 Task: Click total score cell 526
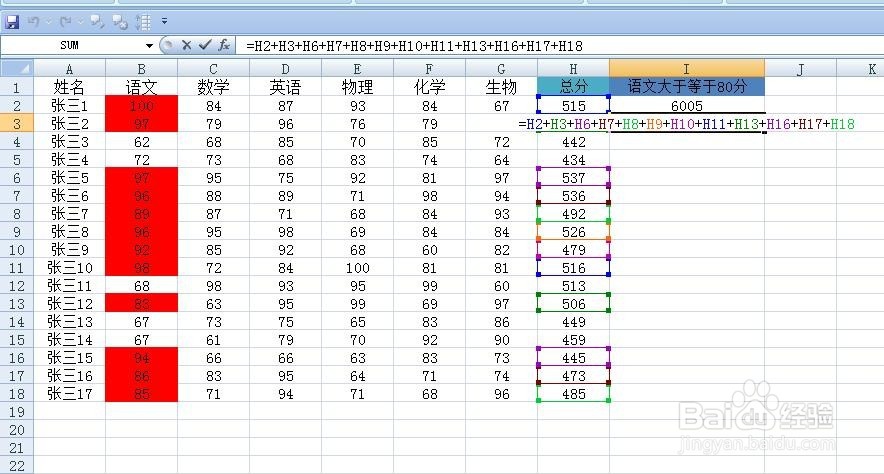(573, 232)
